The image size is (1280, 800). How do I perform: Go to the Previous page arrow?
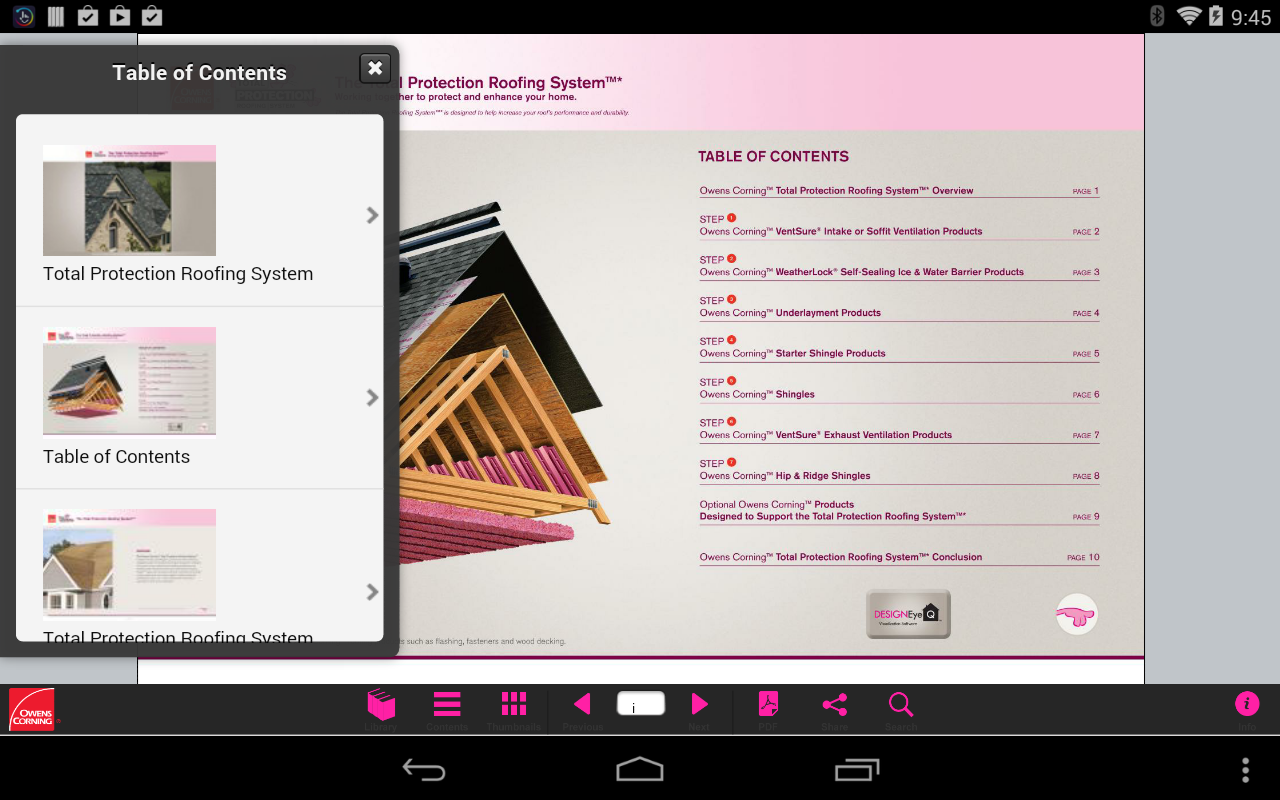(x=582, y=704)
